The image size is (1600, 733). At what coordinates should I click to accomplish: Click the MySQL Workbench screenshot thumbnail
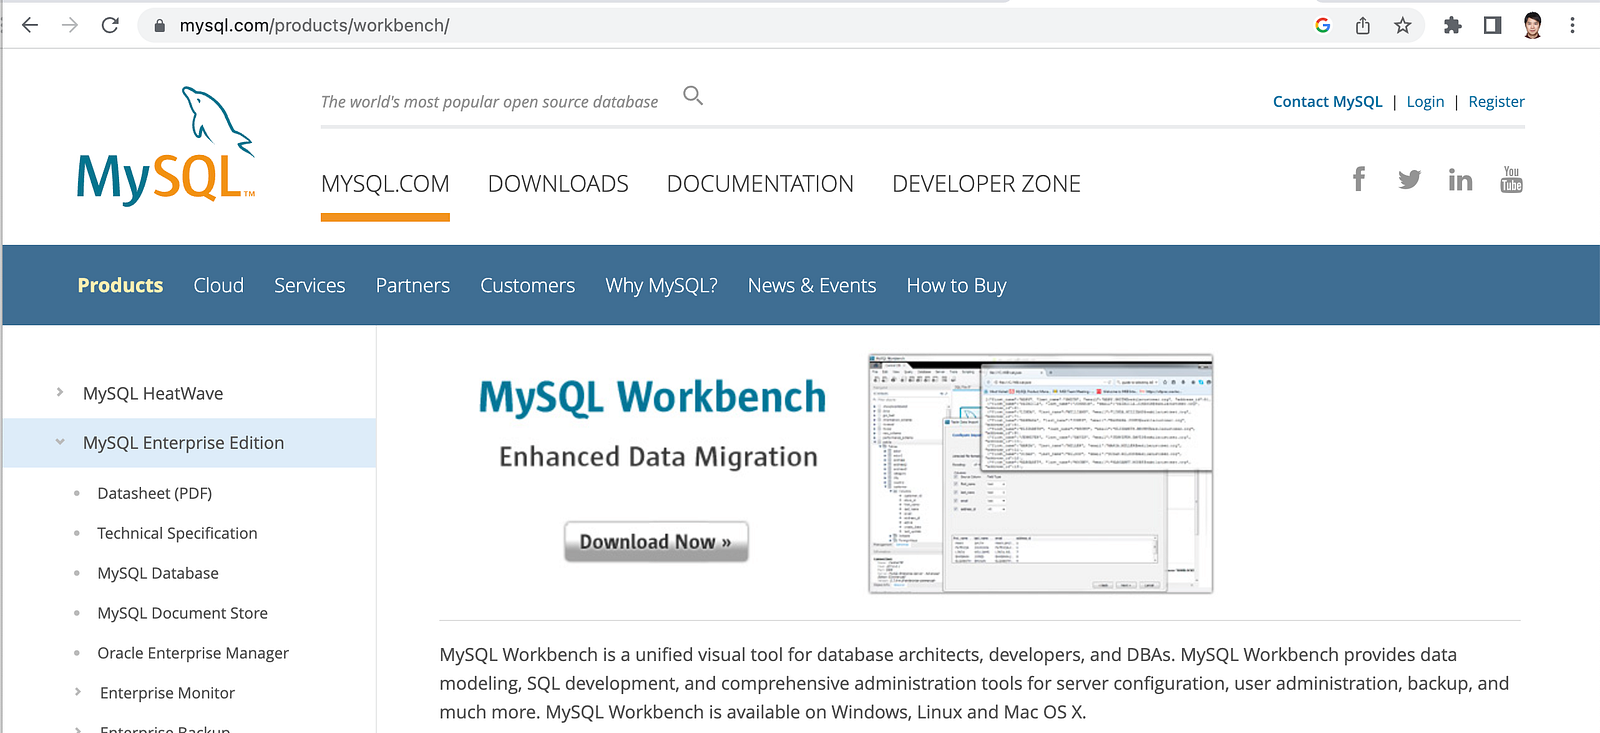pos(1041,474)
